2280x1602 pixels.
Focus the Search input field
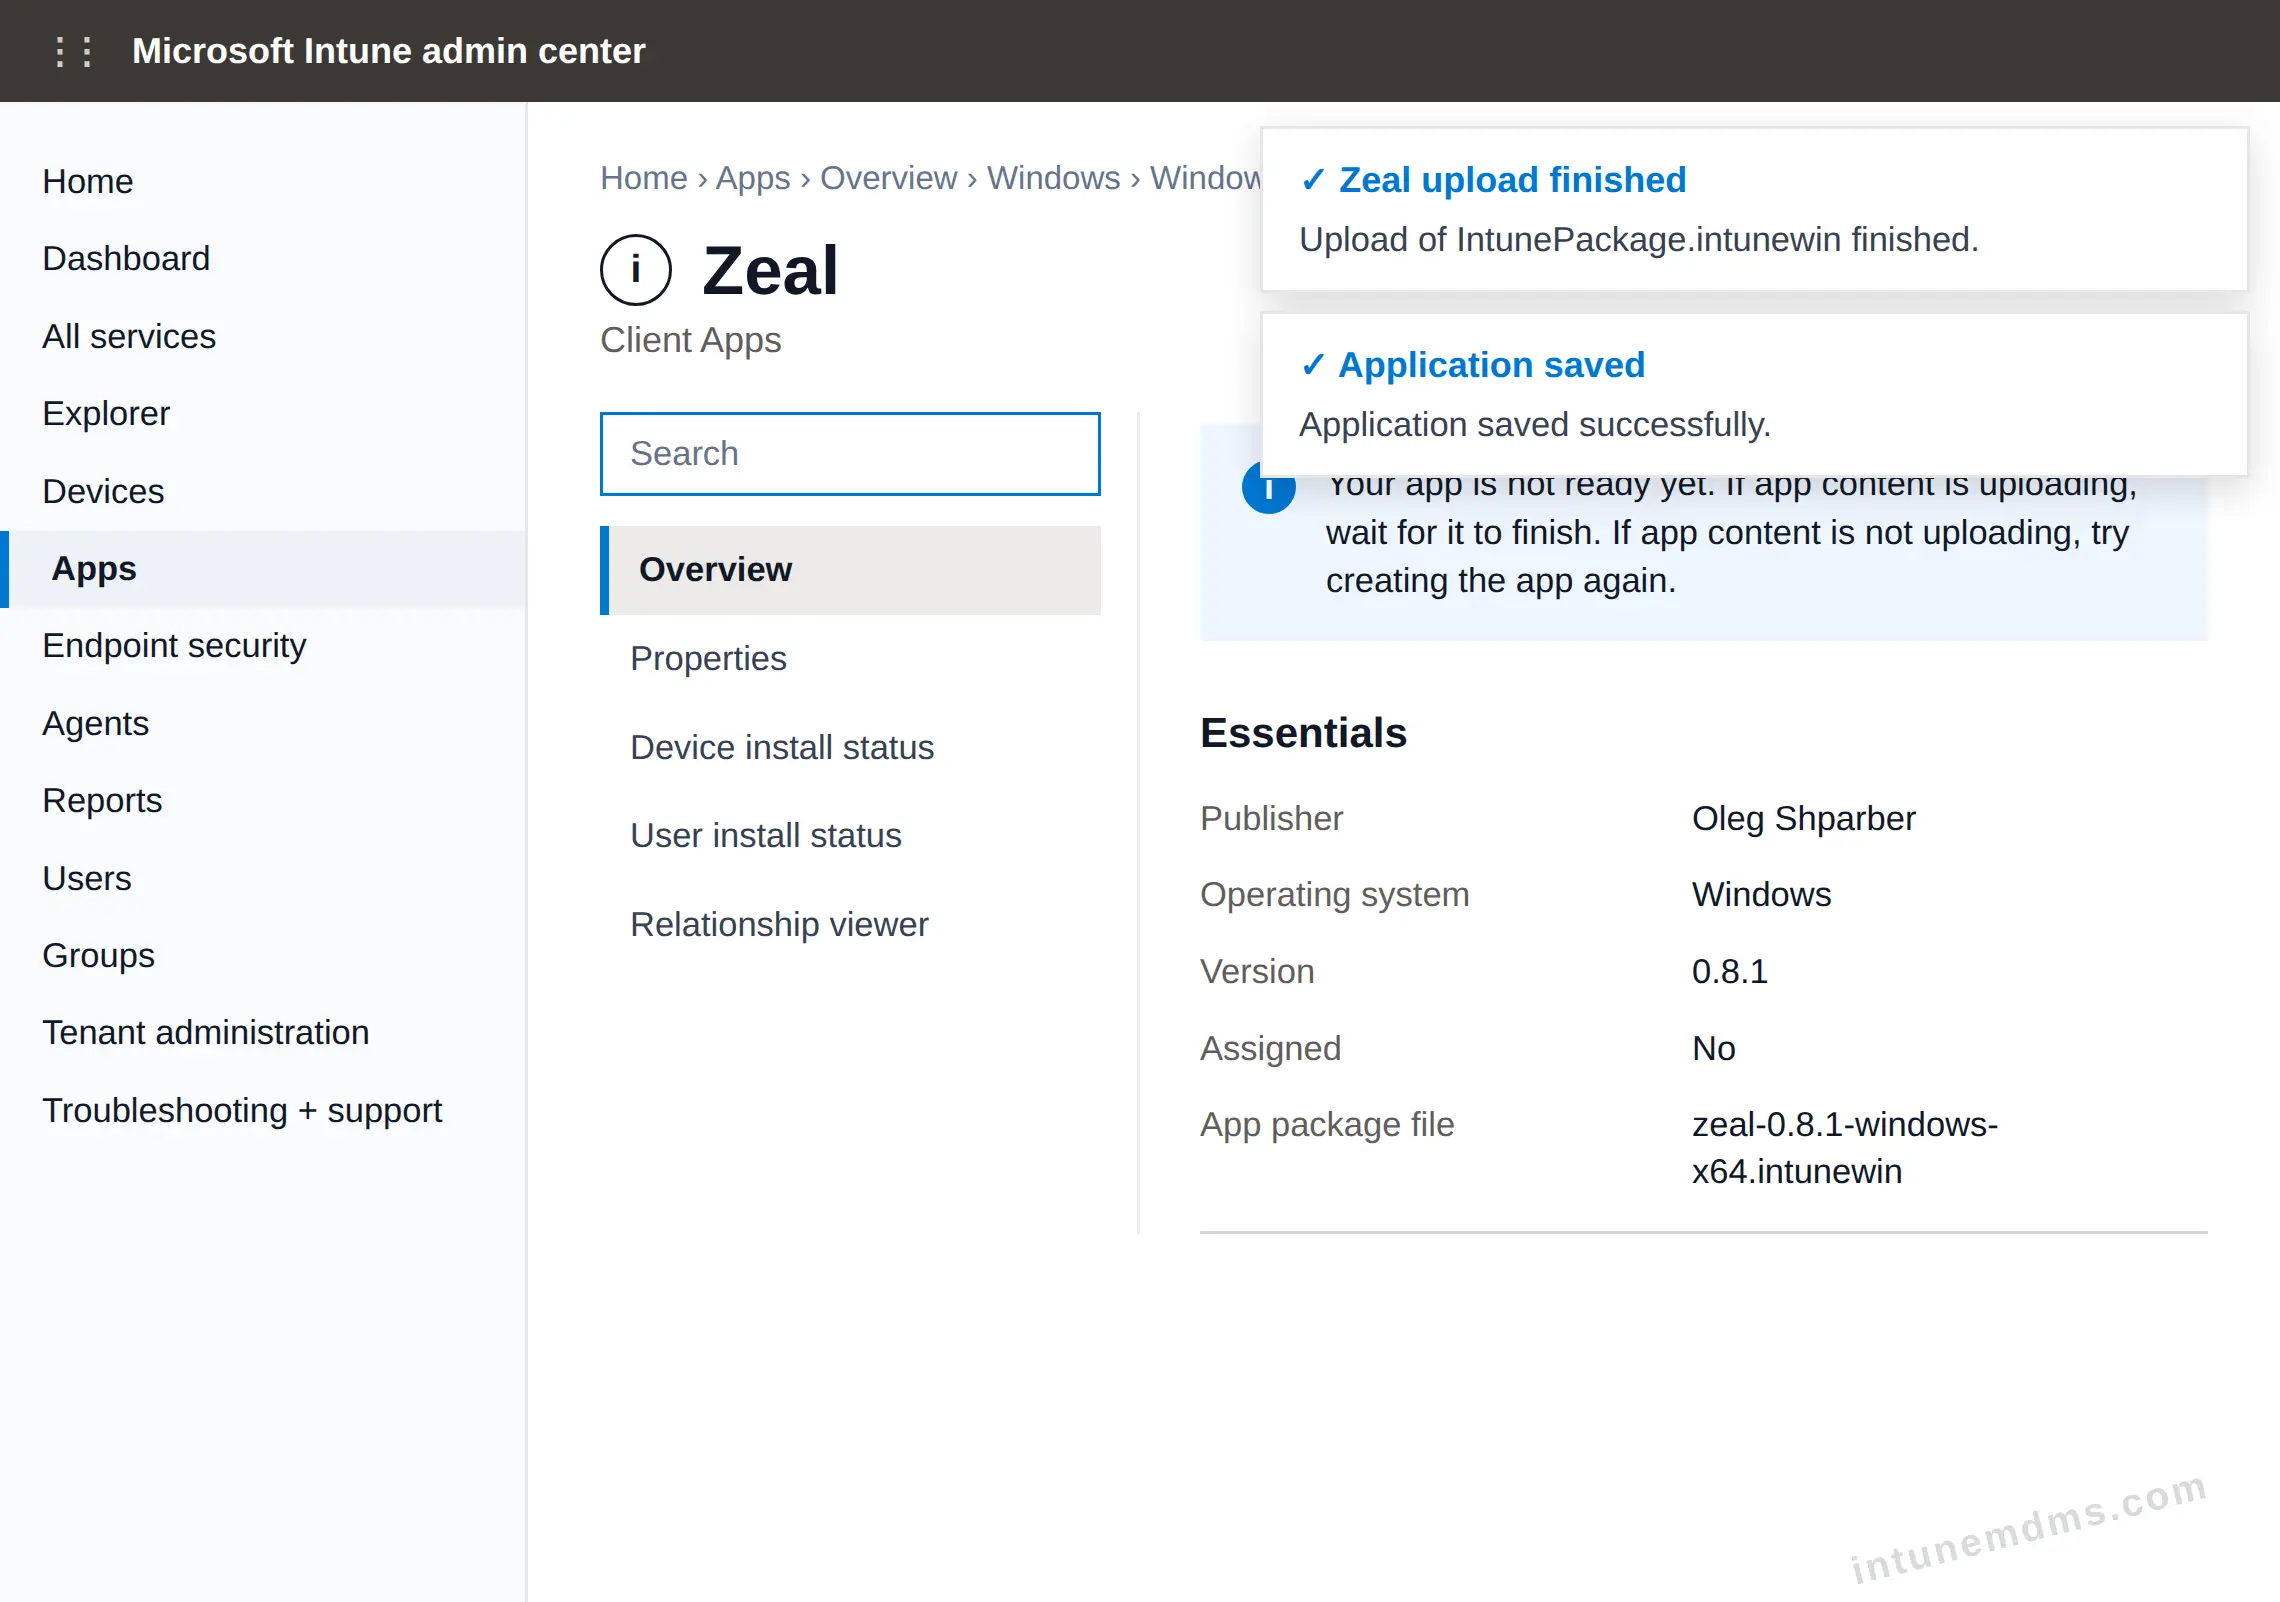tap(850, 453)
